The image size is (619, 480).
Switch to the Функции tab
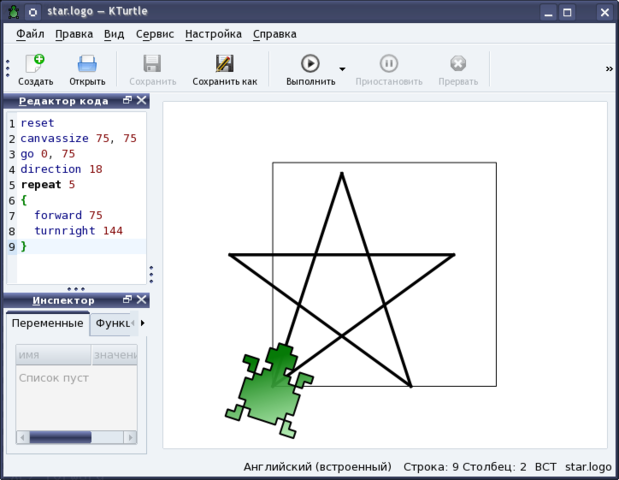click(x=113, y=323)
